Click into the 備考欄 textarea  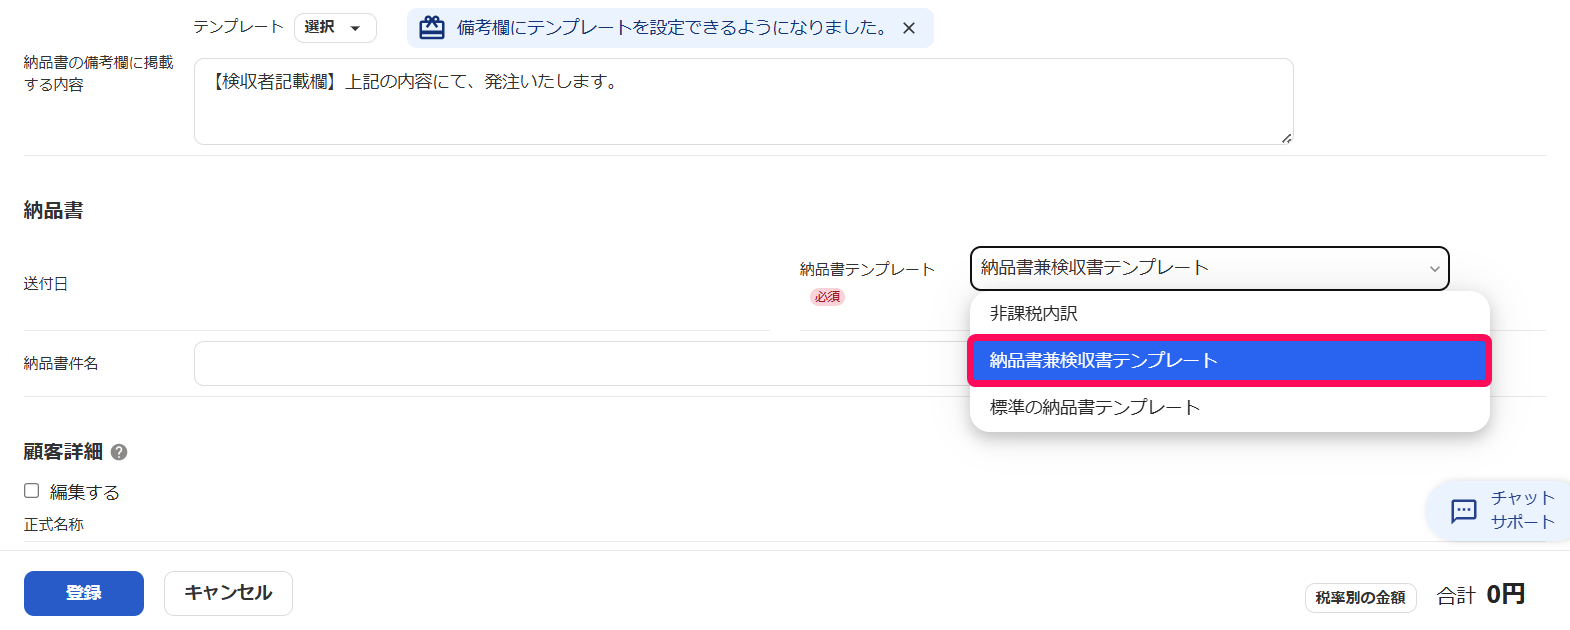(743, 101)
